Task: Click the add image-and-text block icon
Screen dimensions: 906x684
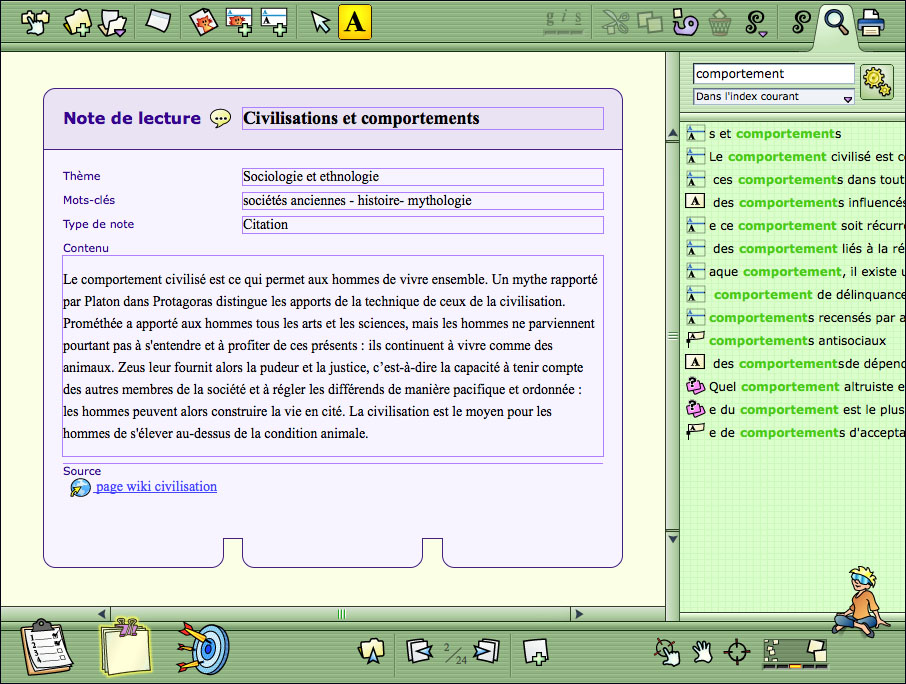Action: pyautogui.click(x=239, y=23)
